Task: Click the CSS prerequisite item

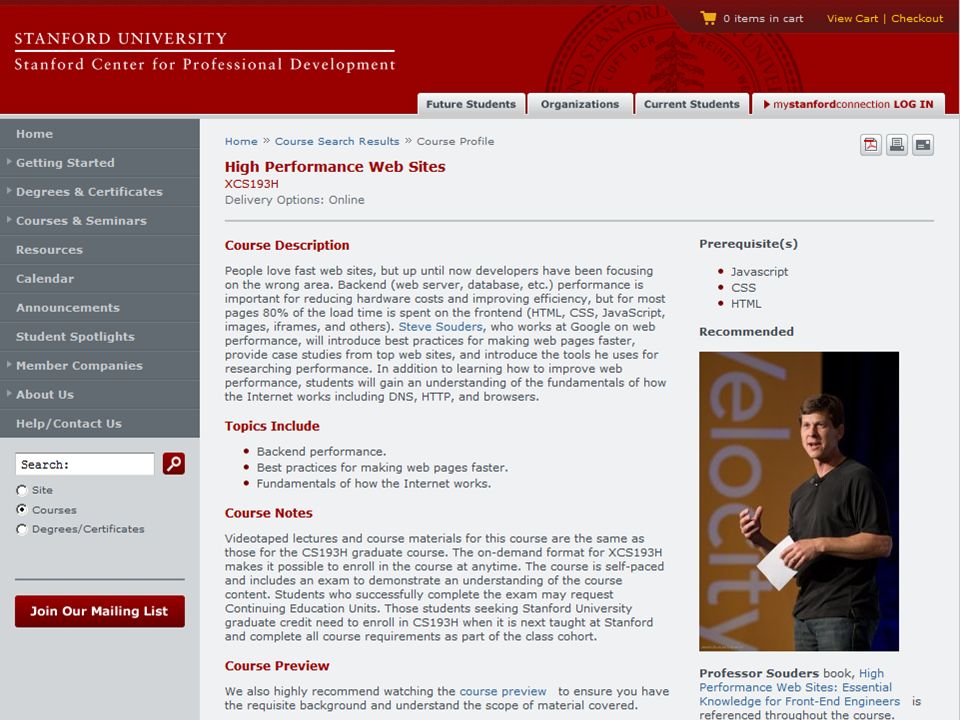Action: point(743,288)
